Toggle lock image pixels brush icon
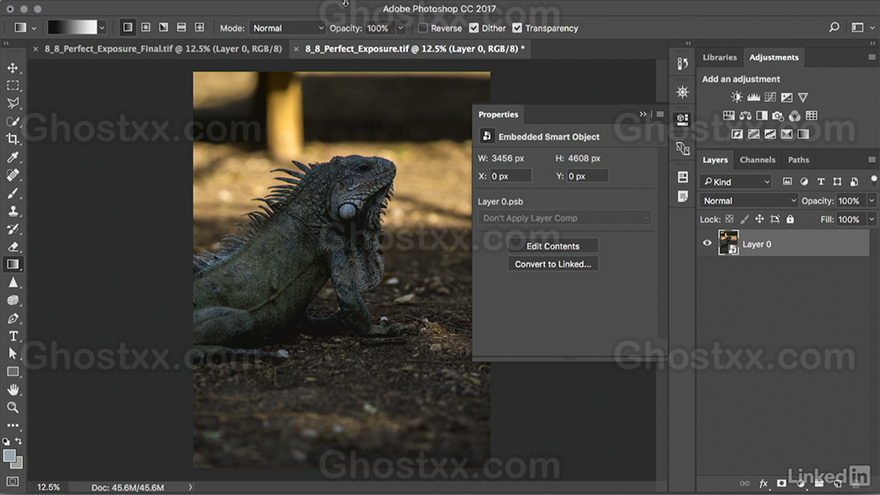Viewport: 880px width, 495px height. (744, 219)
